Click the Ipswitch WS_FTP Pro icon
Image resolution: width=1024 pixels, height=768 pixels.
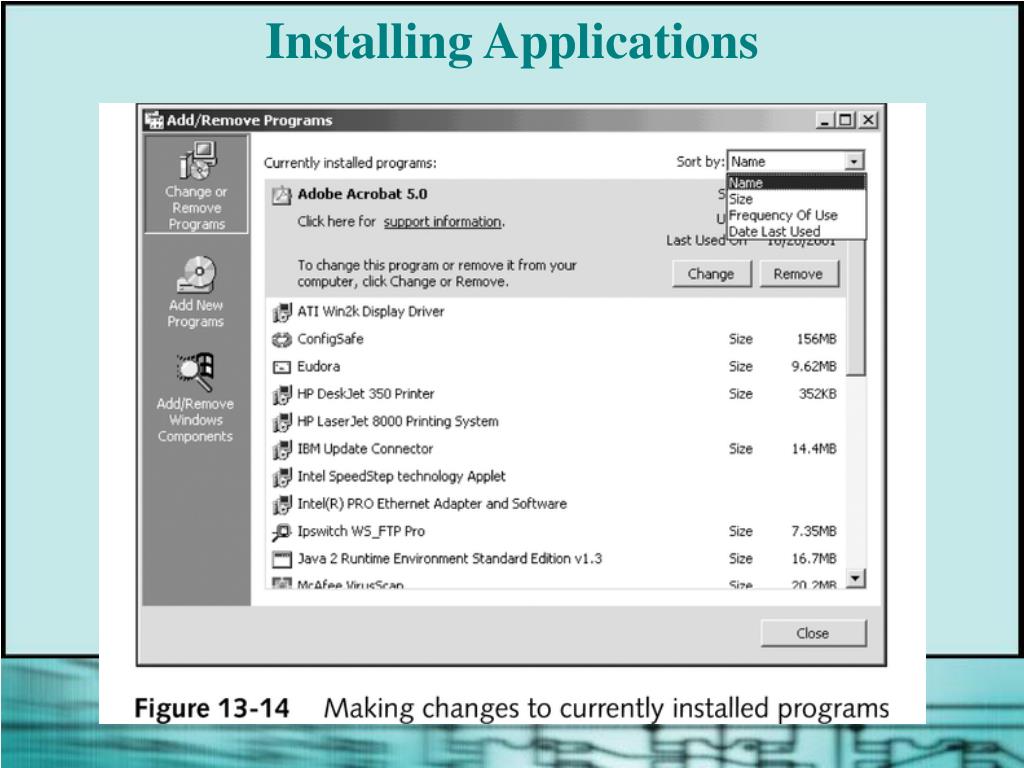pyautogui.click(x=281, y=532)
